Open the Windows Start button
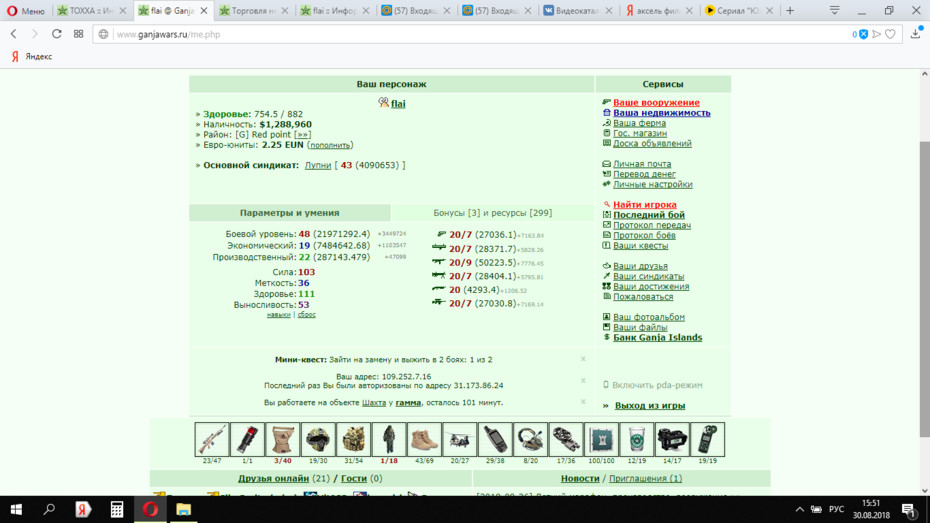The image size is (930, 523). [x=16, y=509]
